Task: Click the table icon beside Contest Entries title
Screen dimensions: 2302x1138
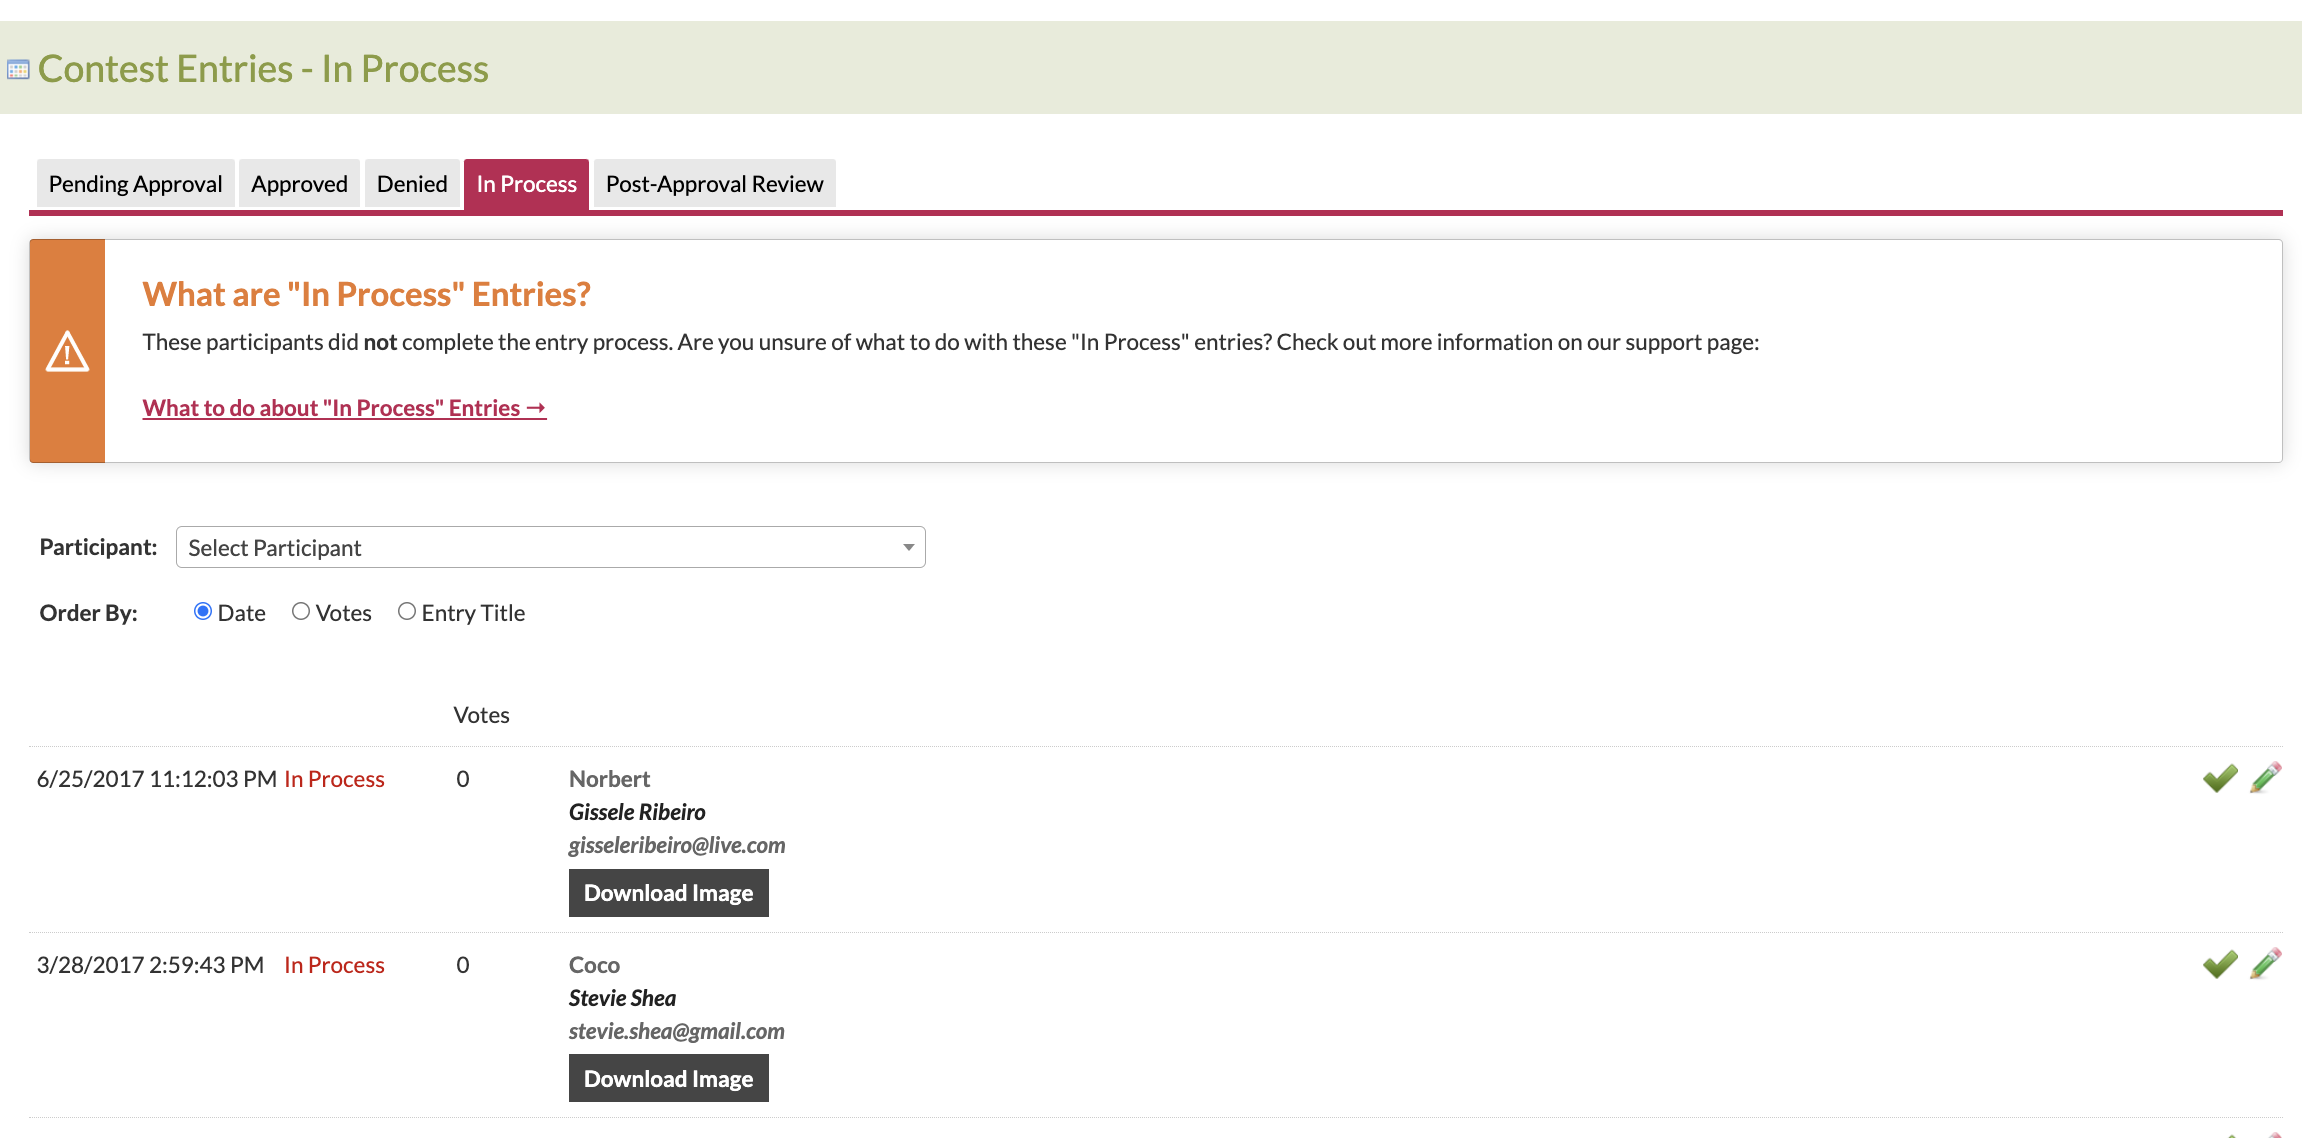Action: point(18,70)
